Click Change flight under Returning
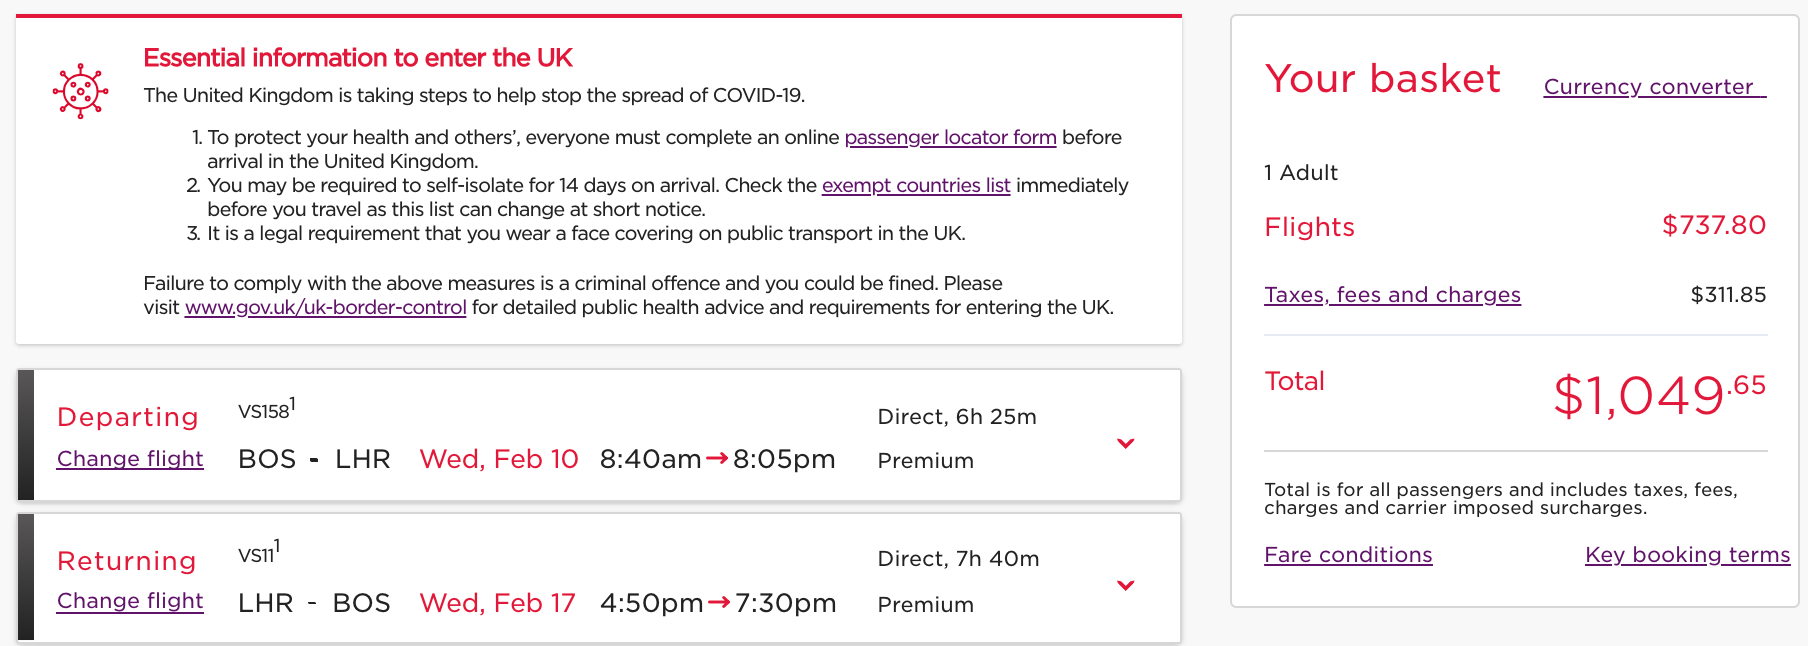This screenshot has height=646, width=1808. tap(130, 601)
